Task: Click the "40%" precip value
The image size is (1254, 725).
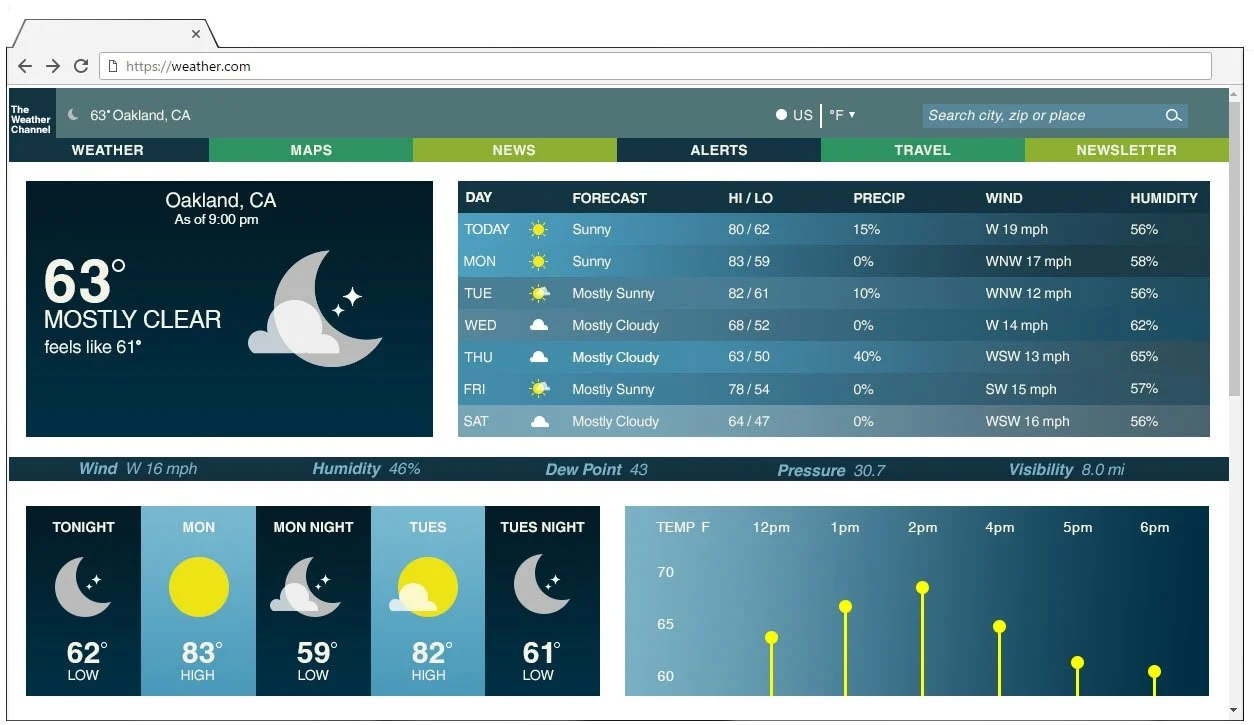Action: point(867,357)
